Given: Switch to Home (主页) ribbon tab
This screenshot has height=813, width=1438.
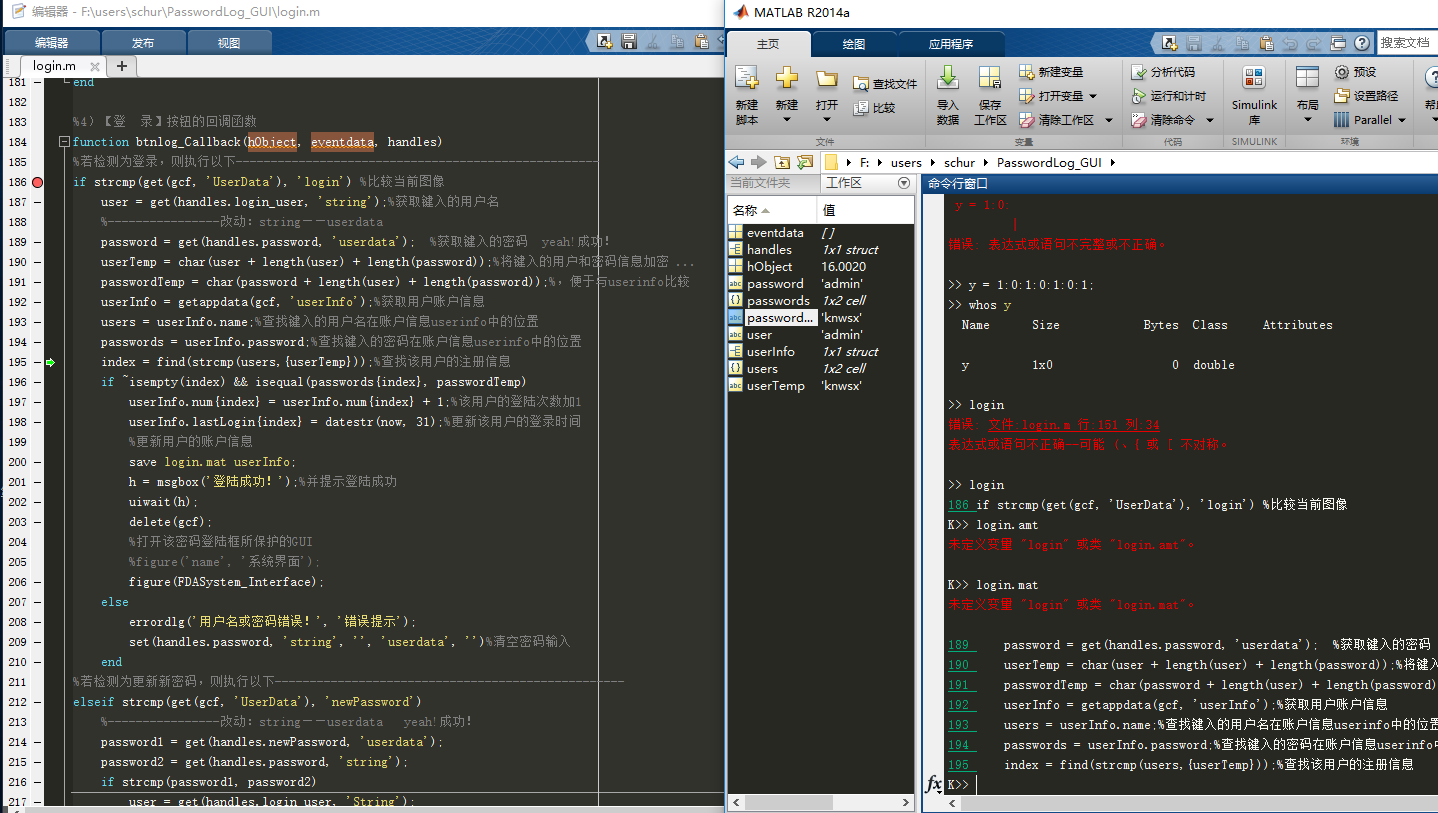Looking at the screenshot, I should tap(768, 44).
